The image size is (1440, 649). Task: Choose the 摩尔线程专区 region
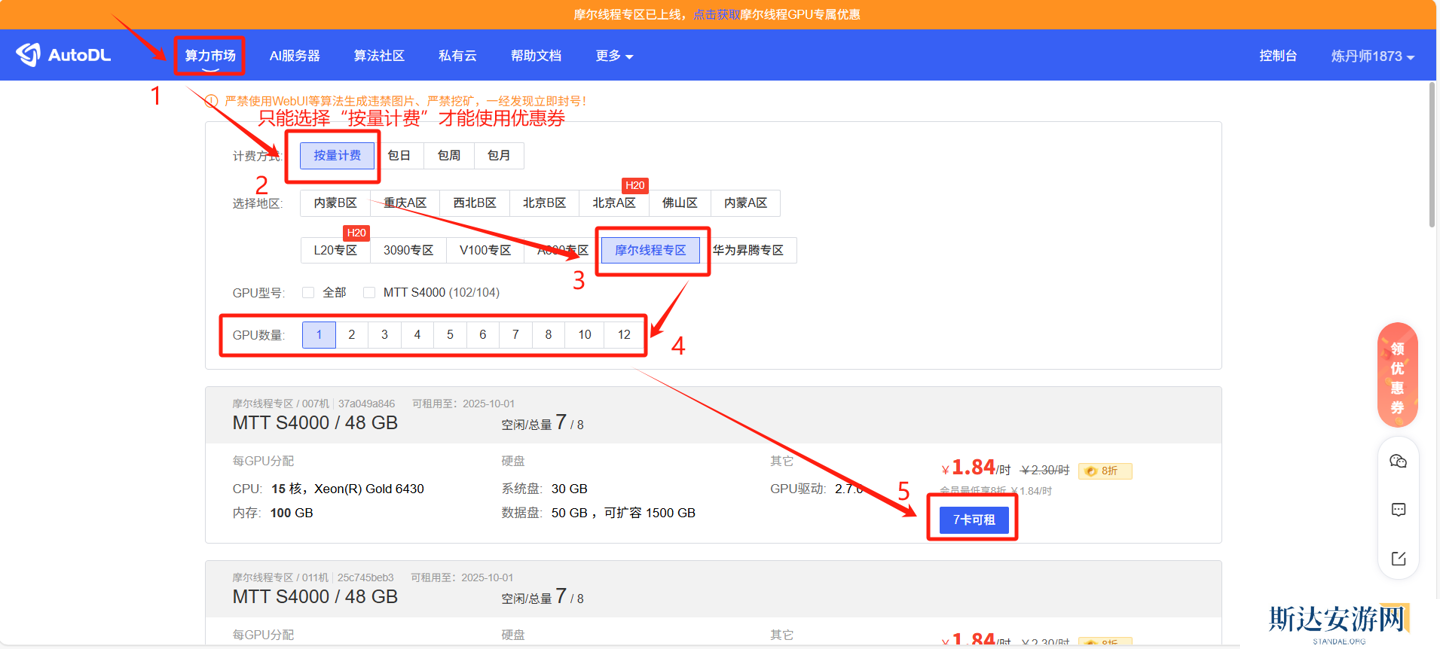click(650, 250)
